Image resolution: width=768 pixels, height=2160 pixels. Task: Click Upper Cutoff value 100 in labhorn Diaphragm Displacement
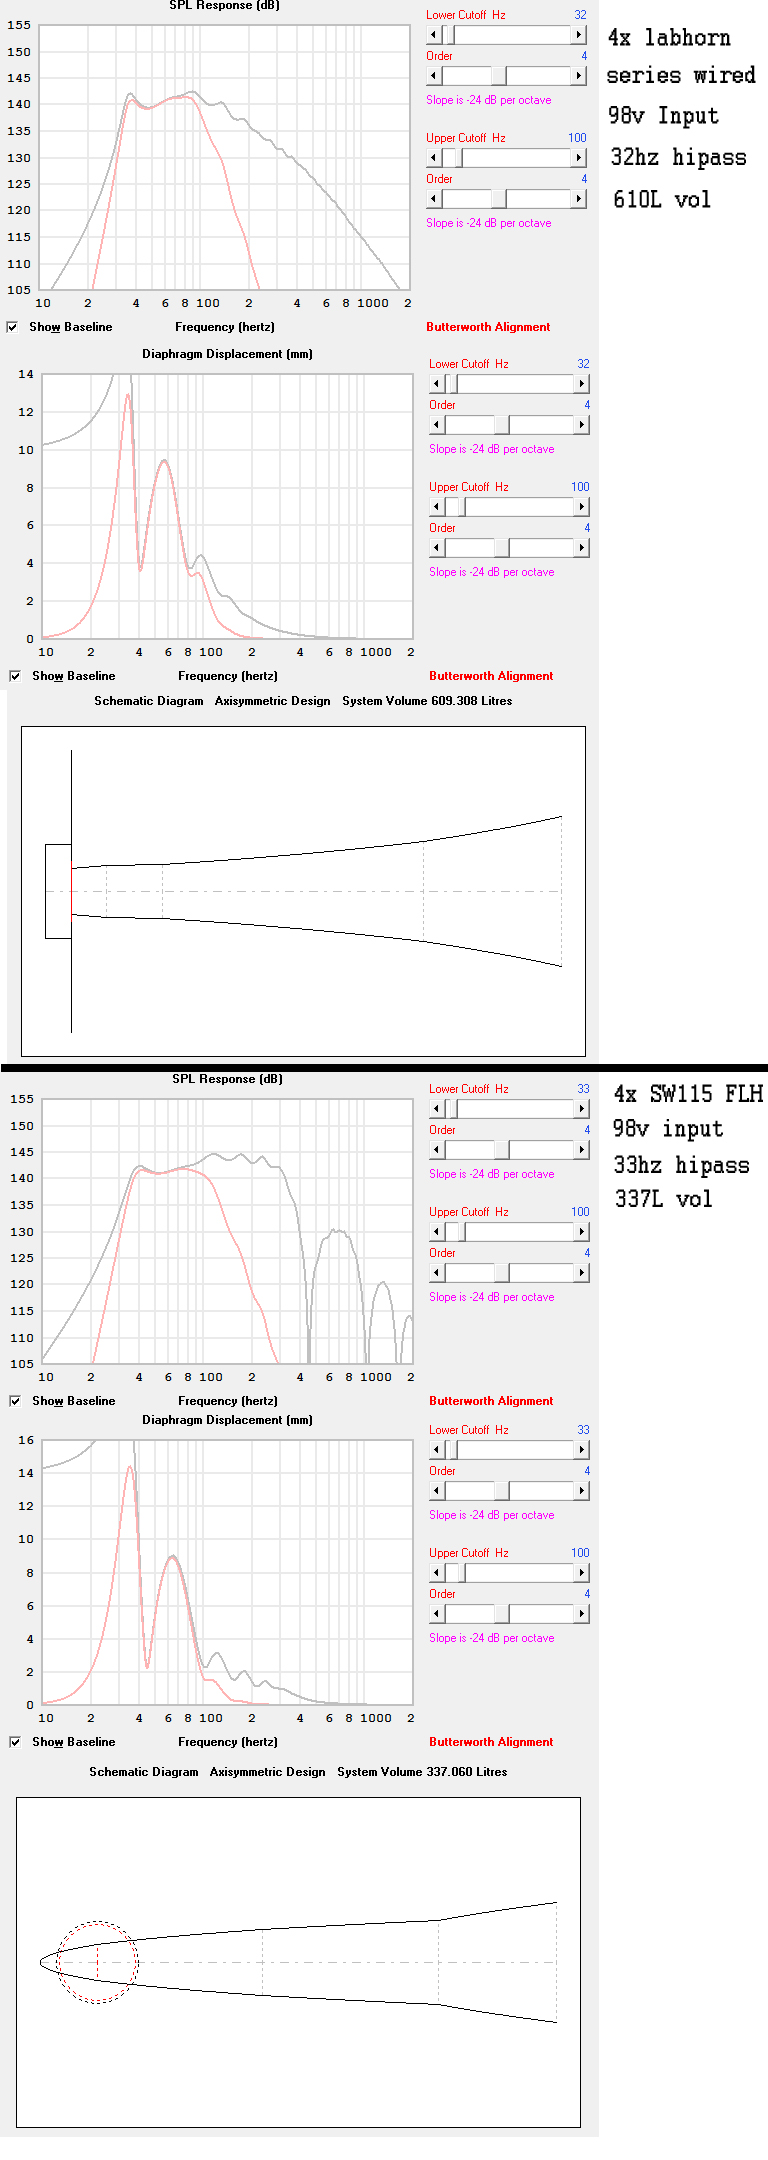pos(580,487)
